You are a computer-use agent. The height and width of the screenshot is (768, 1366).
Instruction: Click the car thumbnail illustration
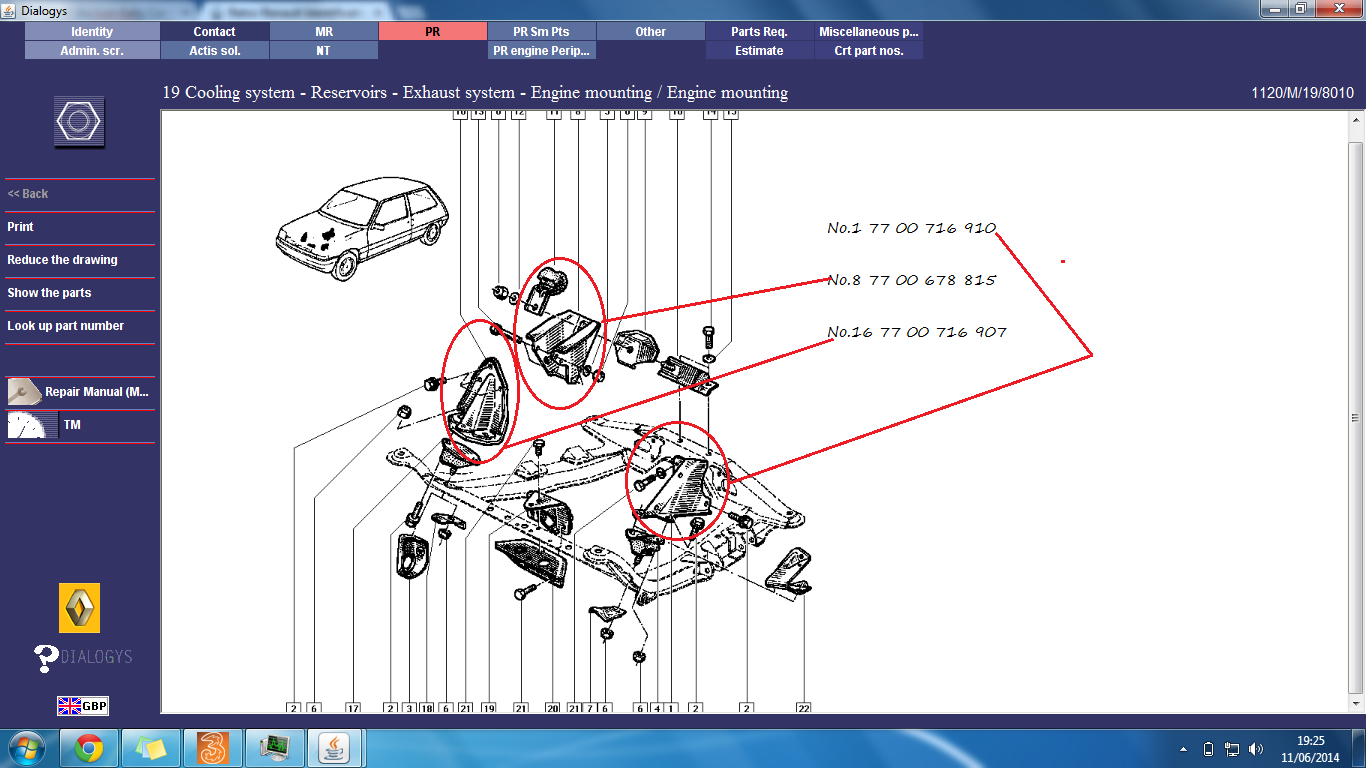pyautogui.click(x=363, y=227)
